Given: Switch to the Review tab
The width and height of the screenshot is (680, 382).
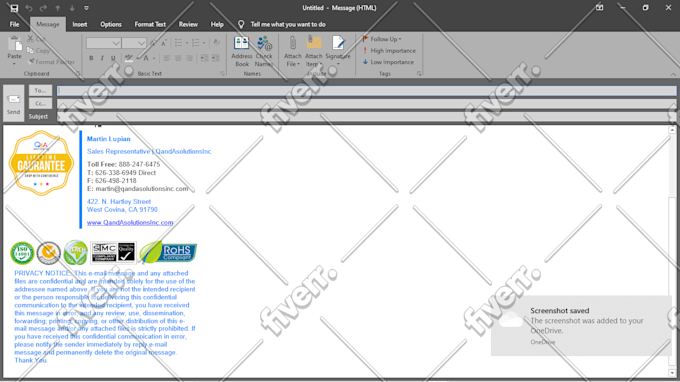Looking at the screenshot, I should tap(188, 24).
